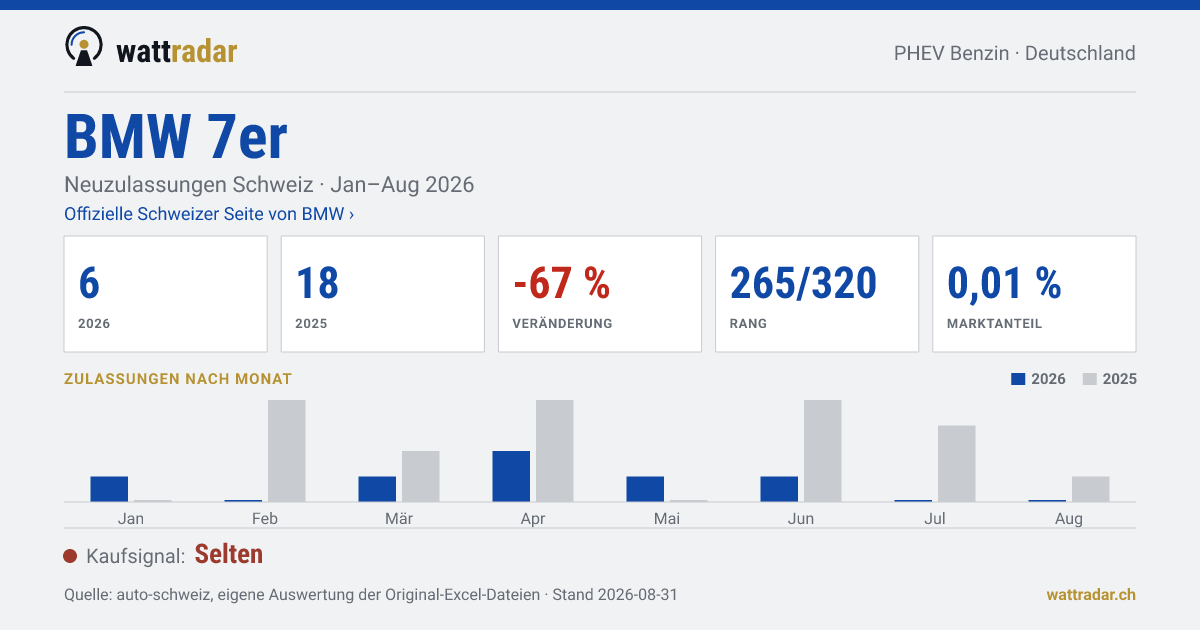
Task: Open Offizielle Schweizer Seite von BMW link
Action: pos(209,214)
